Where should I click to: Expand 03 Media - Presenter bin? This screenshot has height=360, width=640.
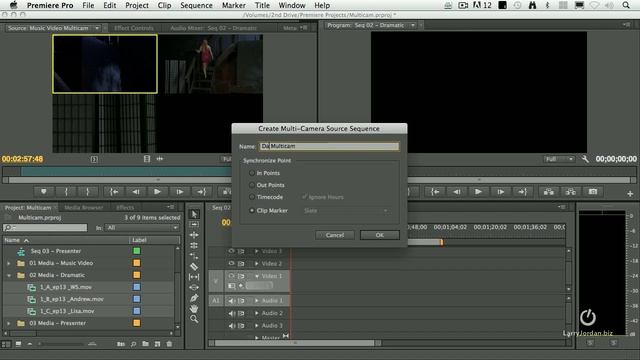pyautogui.click(x=9, y=323)
